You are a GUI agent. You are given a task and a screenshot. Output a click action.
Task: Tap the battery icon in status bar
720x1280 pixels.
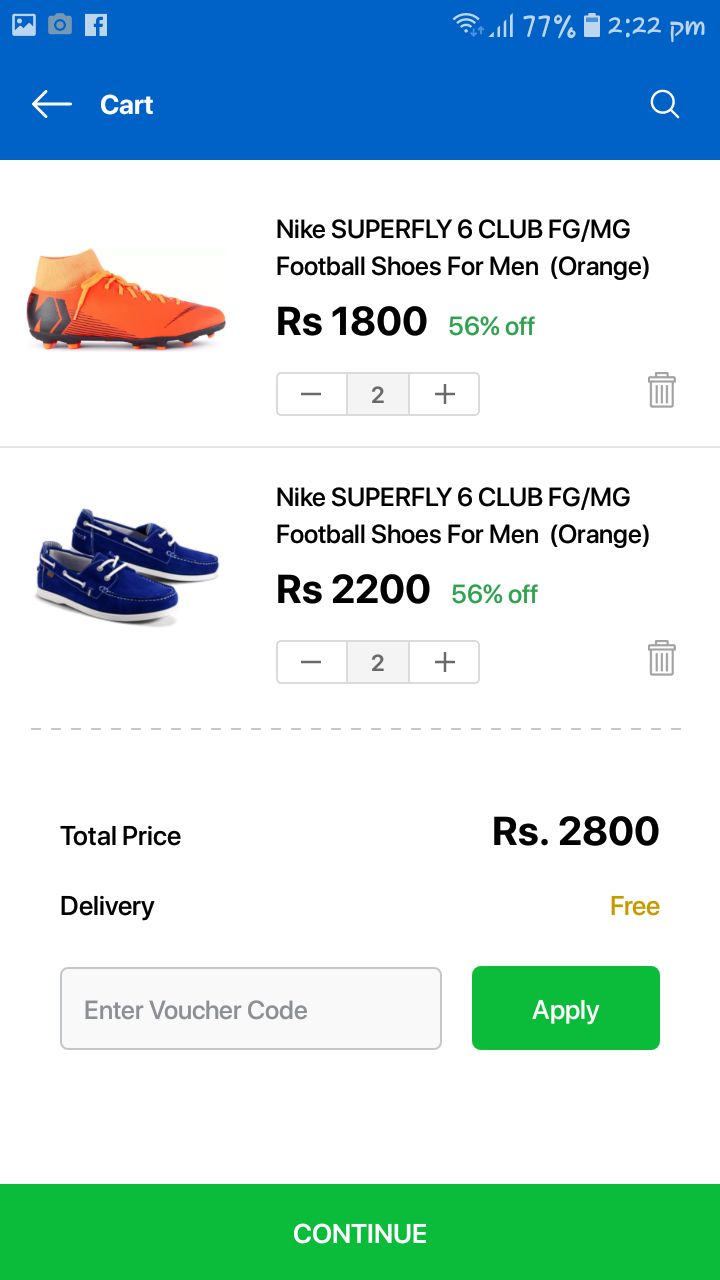pyautogui.click(x=592, y=25)
